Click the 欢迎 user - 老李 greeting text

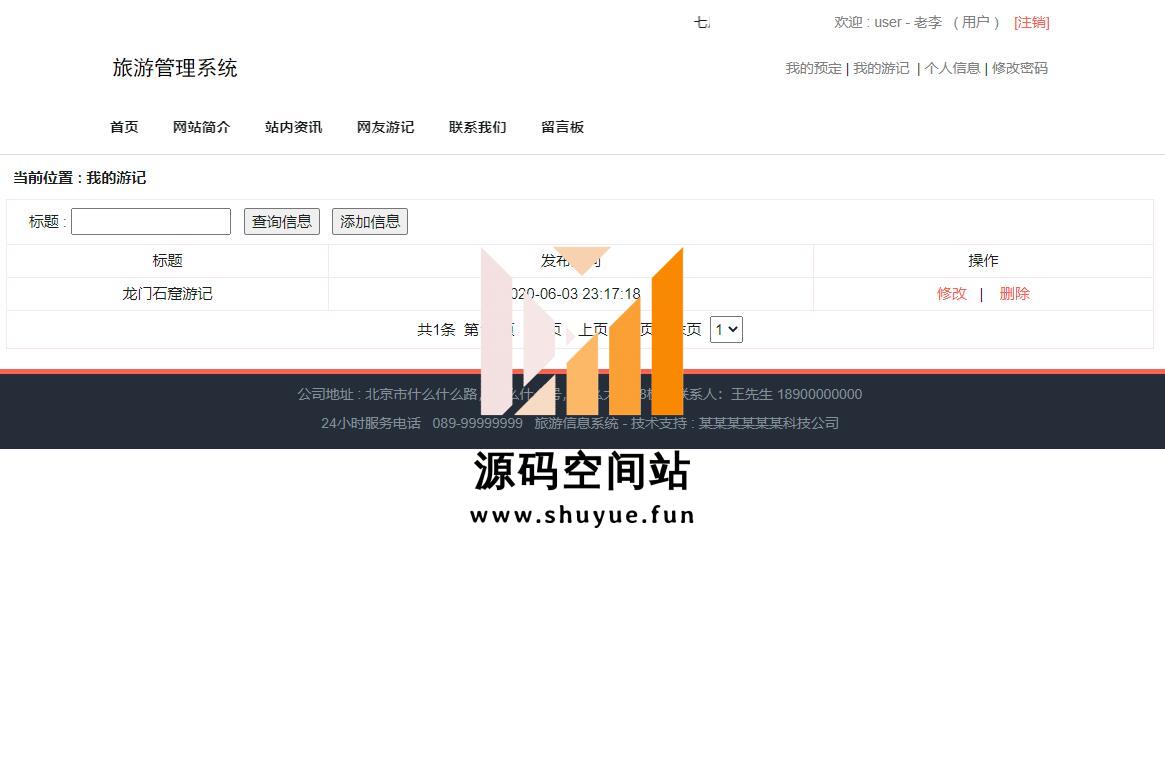coord(888,22)
